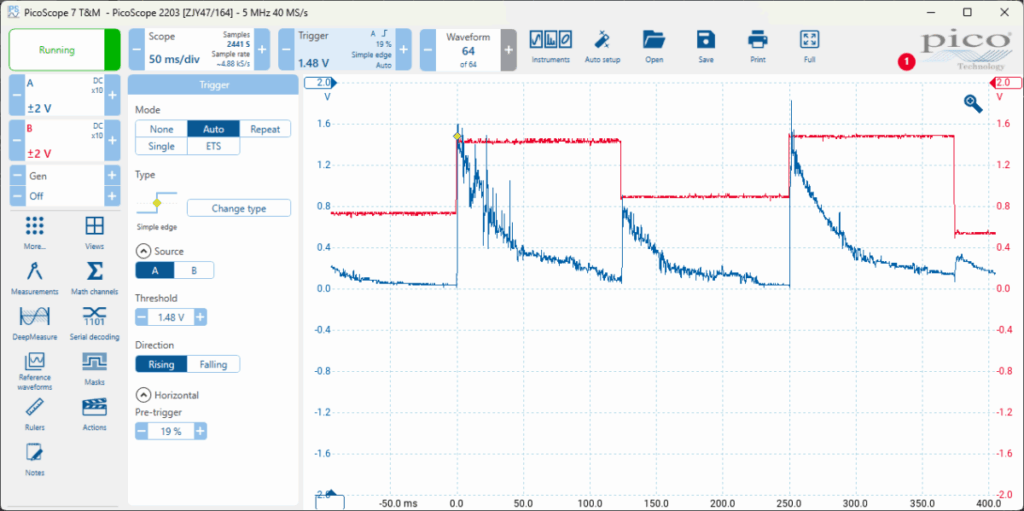1024x511 pixels.
Task: Click the zoom magnifier on graph
Action: [972, 102]
